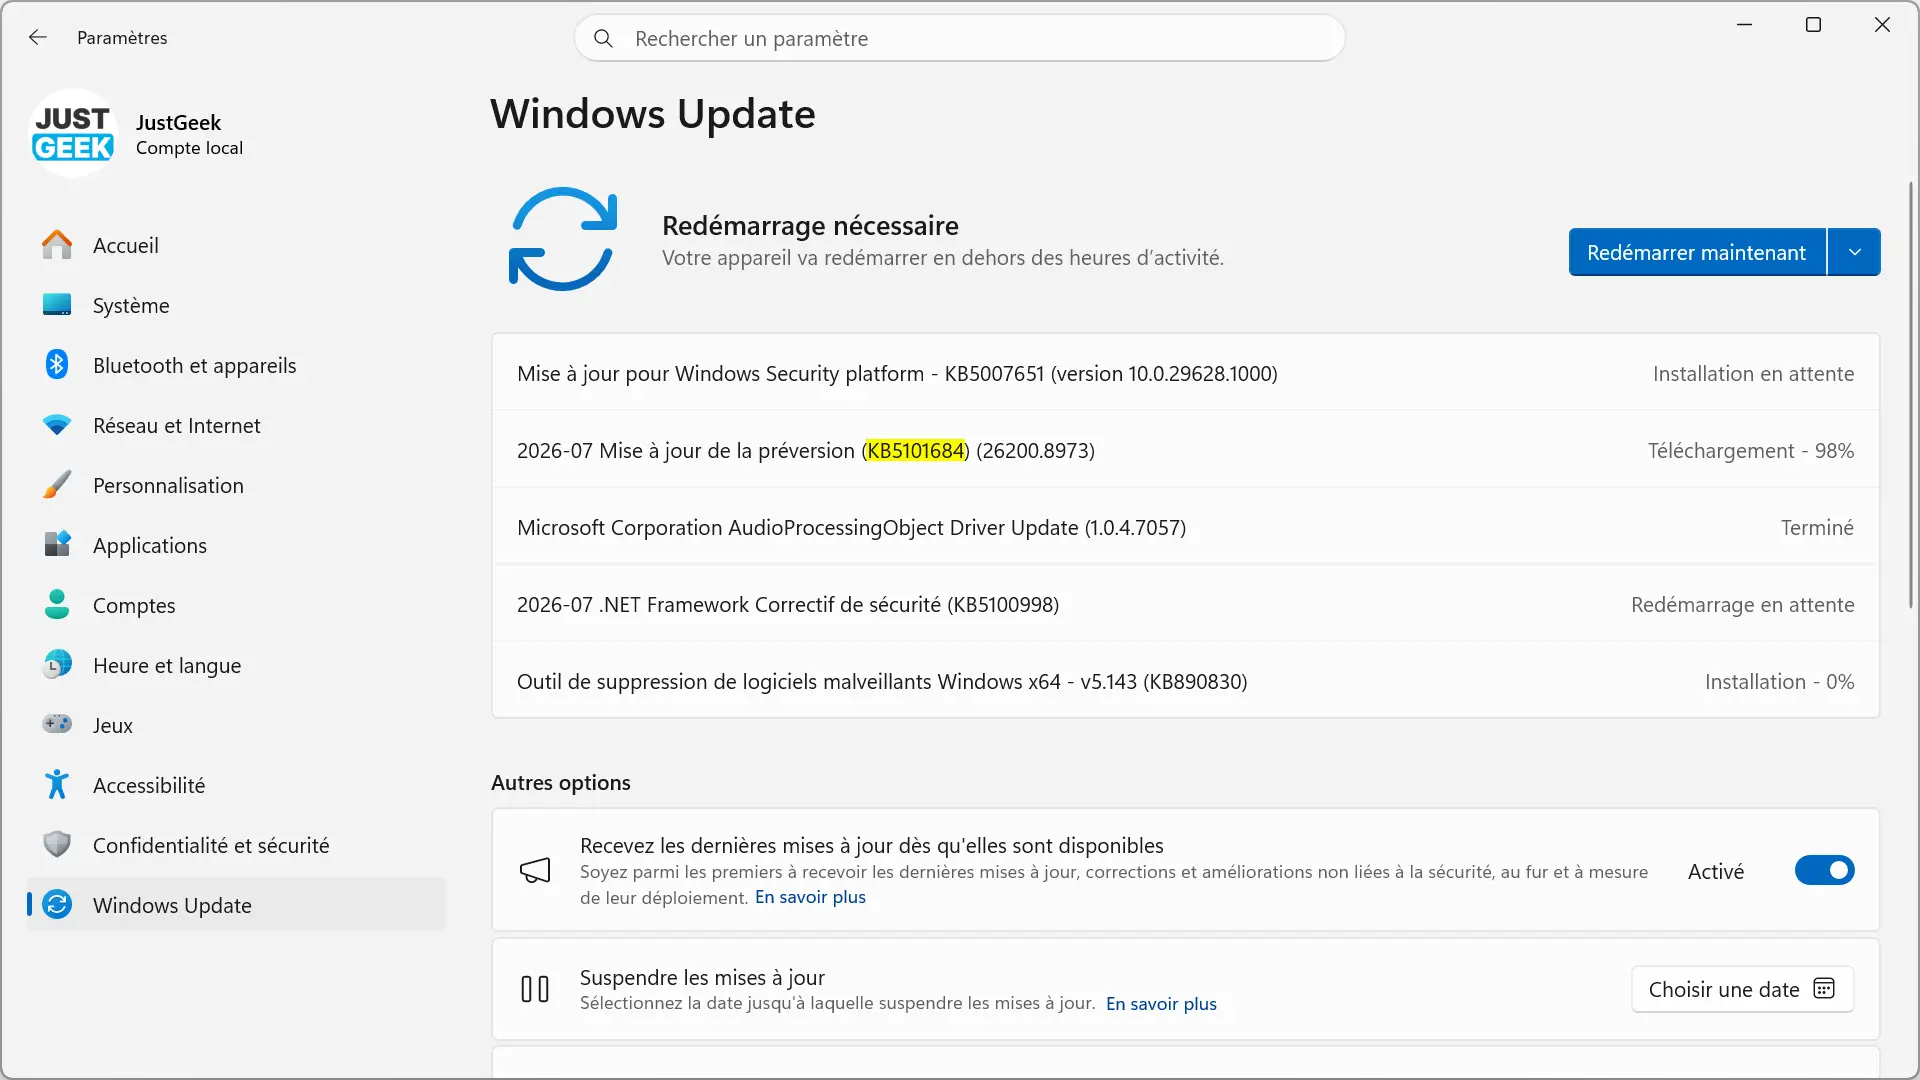This screenshot has height=1080, width=1920.
Task: Click the Windows Update sidebar icon
Action: tap(57, 905)
